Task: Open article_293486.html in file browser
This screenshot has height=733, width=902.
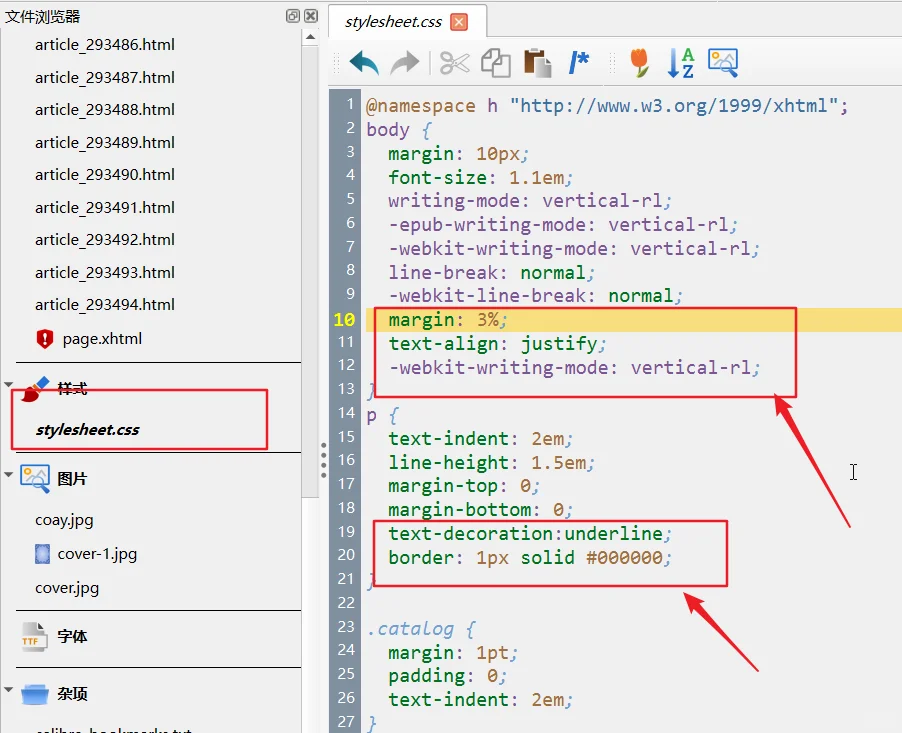Action: click(x=105, y=44)
